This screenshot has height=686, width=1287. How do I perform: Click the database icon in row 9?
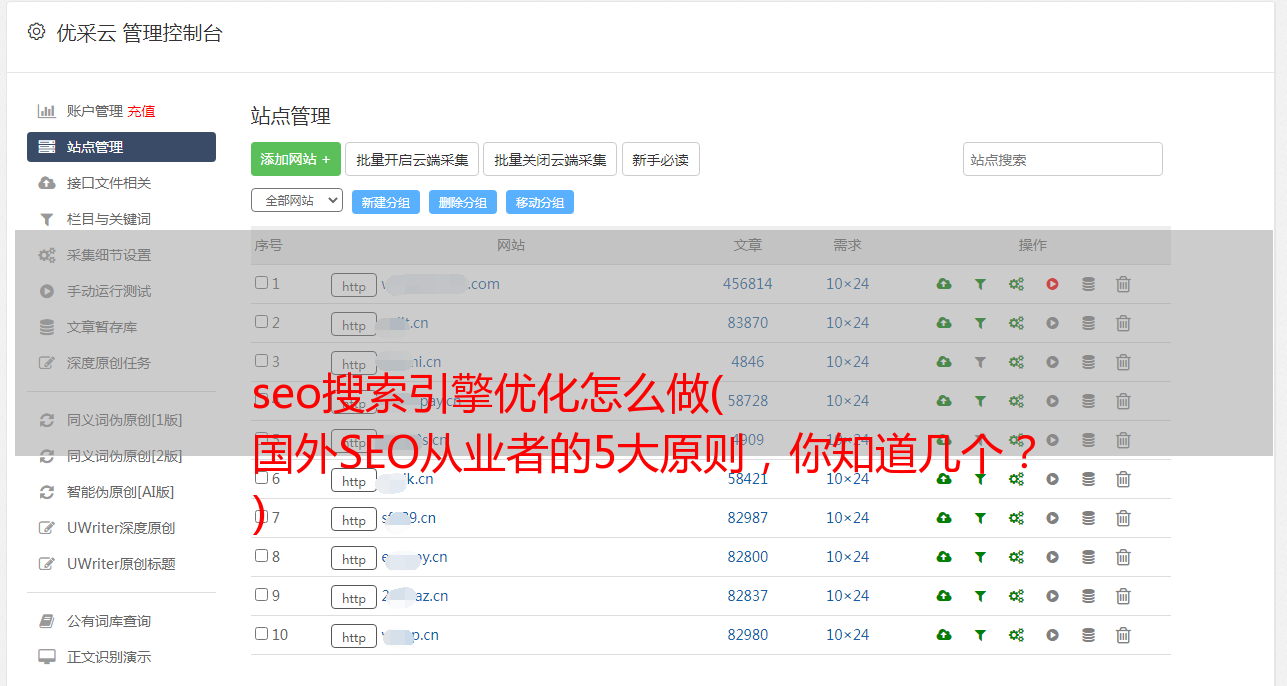1088,596
